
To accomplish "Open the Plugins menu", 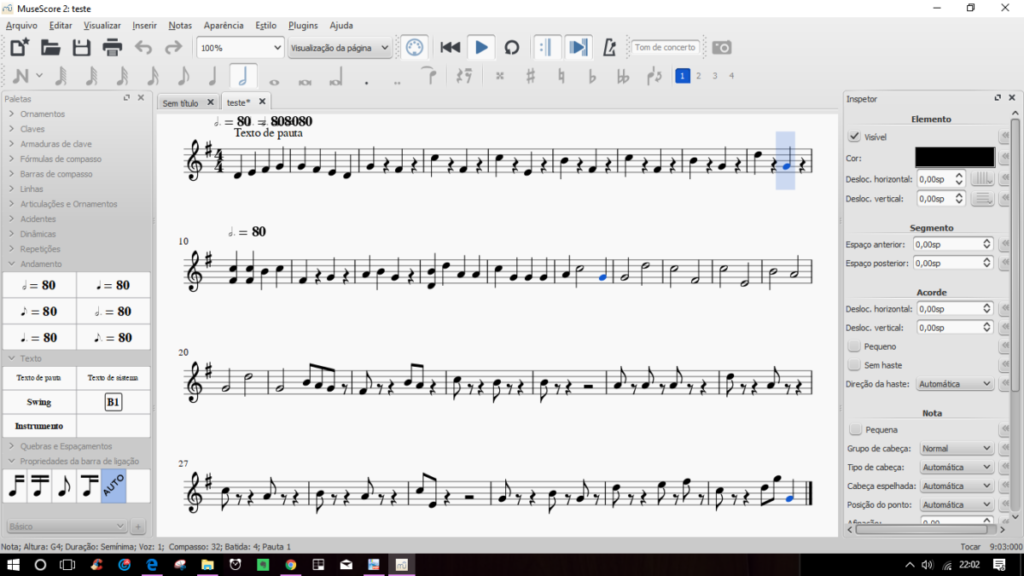I will 303,25.
